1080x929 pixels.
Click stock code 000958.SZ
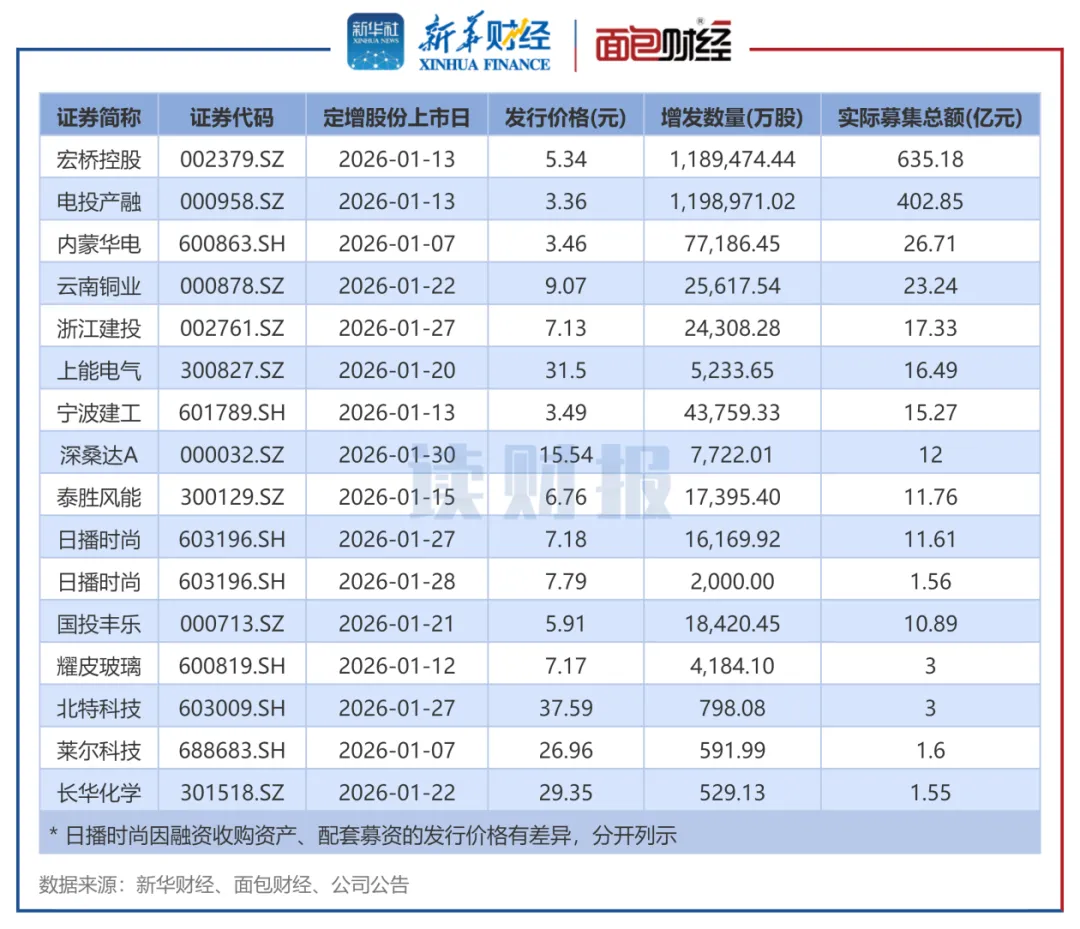tap(231, 201)
